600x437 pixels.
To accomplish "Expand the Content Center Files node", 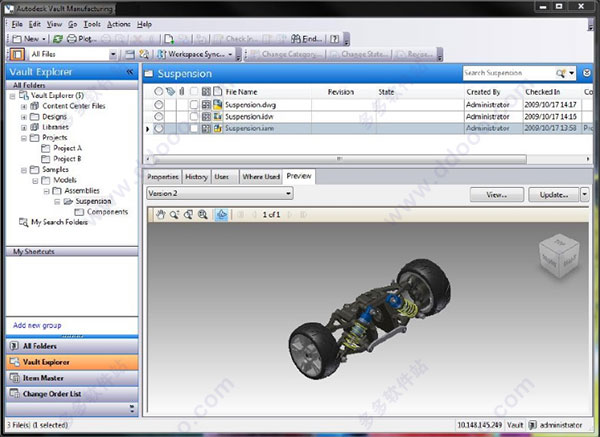I will click(24, 106).
